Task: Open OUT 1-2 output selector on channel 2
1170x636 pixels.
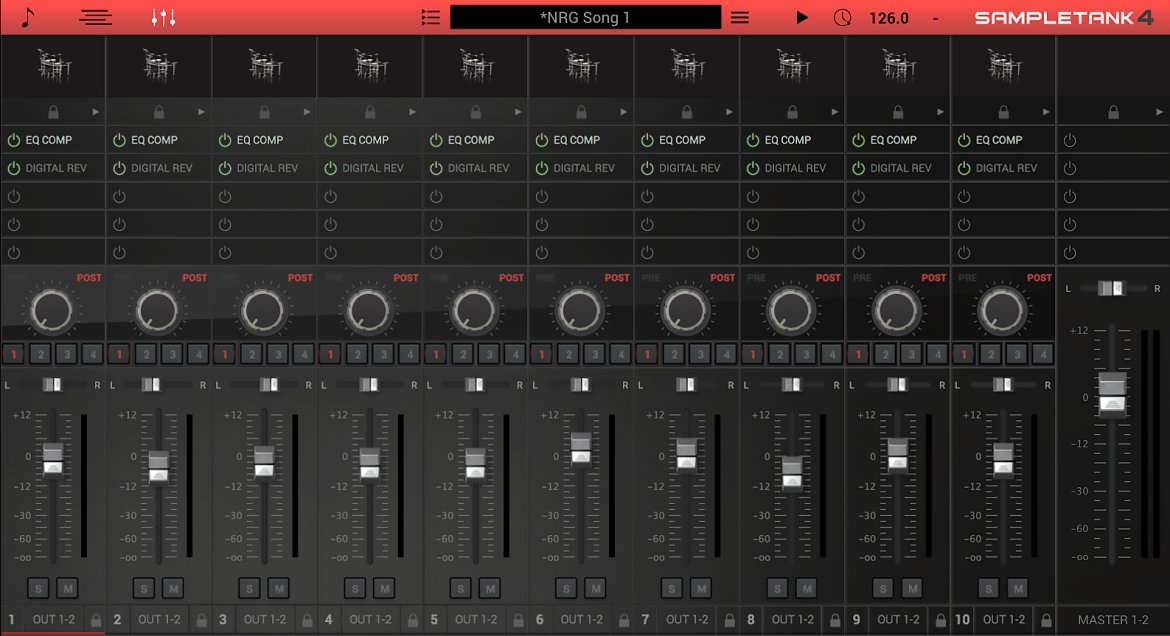Action: point(159,620)
